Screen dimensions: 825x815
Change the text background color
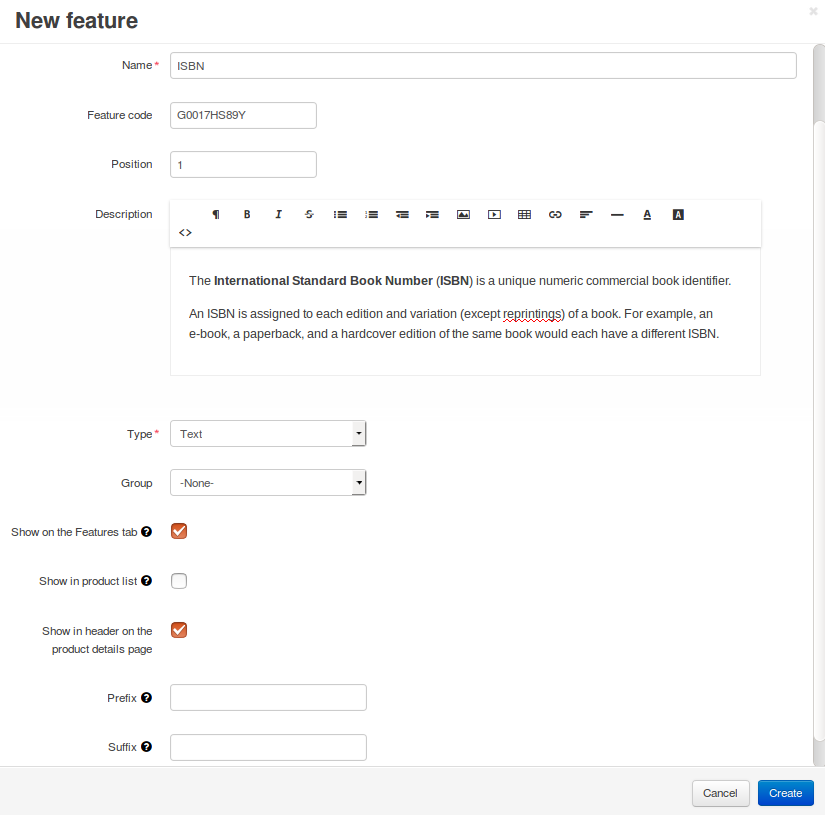point(678,214)
